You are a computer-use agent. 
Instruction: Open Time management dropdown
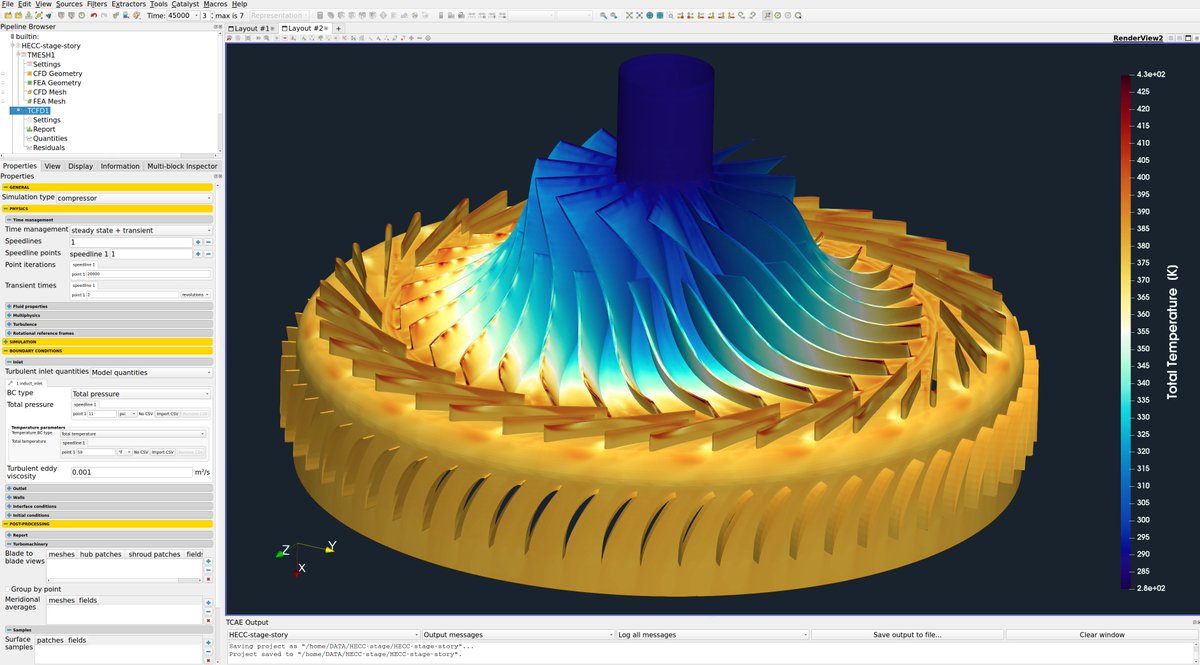(140, 230)
